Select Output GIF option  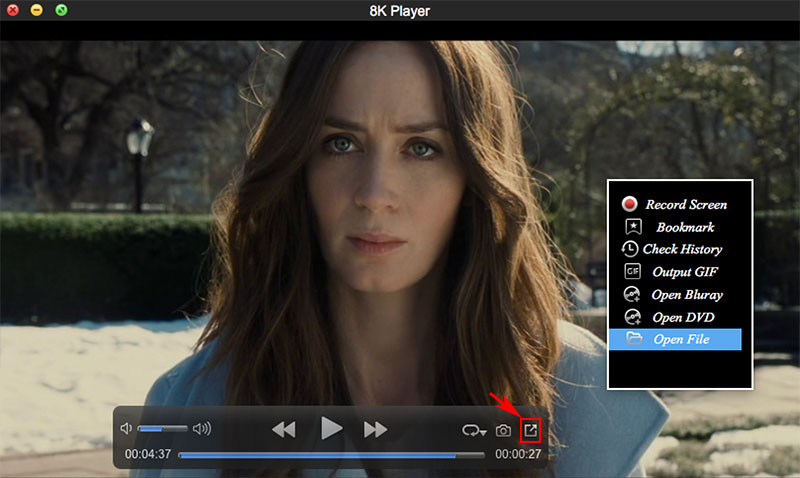pyautogui.click(x=685, y=272)
